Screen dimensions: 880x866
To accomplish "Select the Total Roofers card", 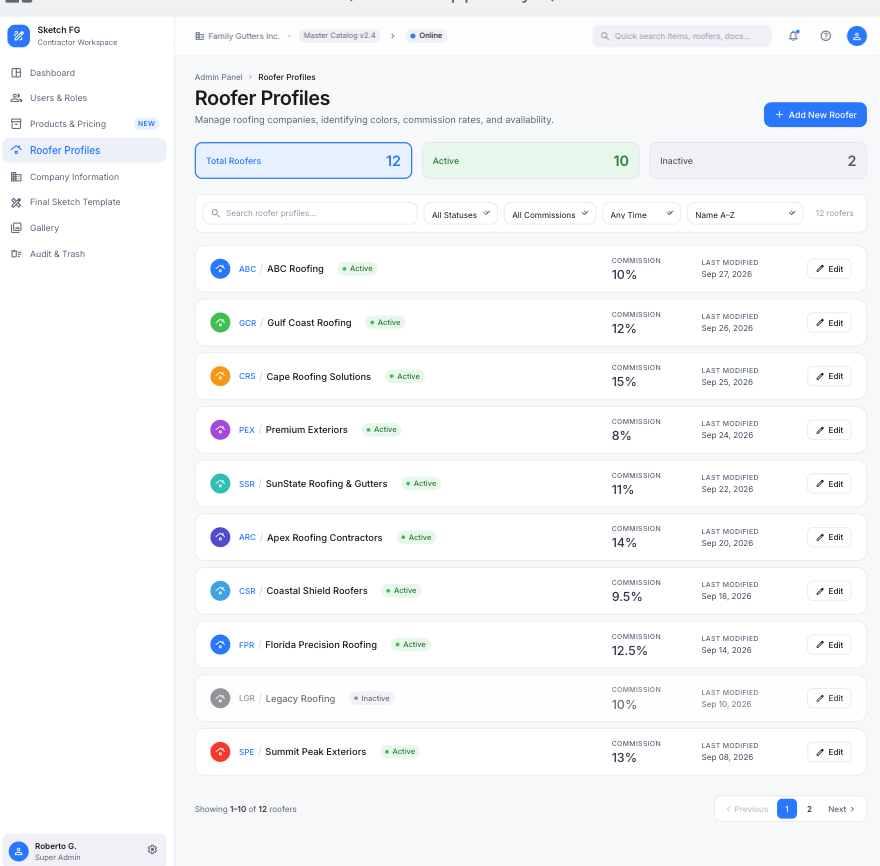I will pyautogui.click(x=303, y=161).
